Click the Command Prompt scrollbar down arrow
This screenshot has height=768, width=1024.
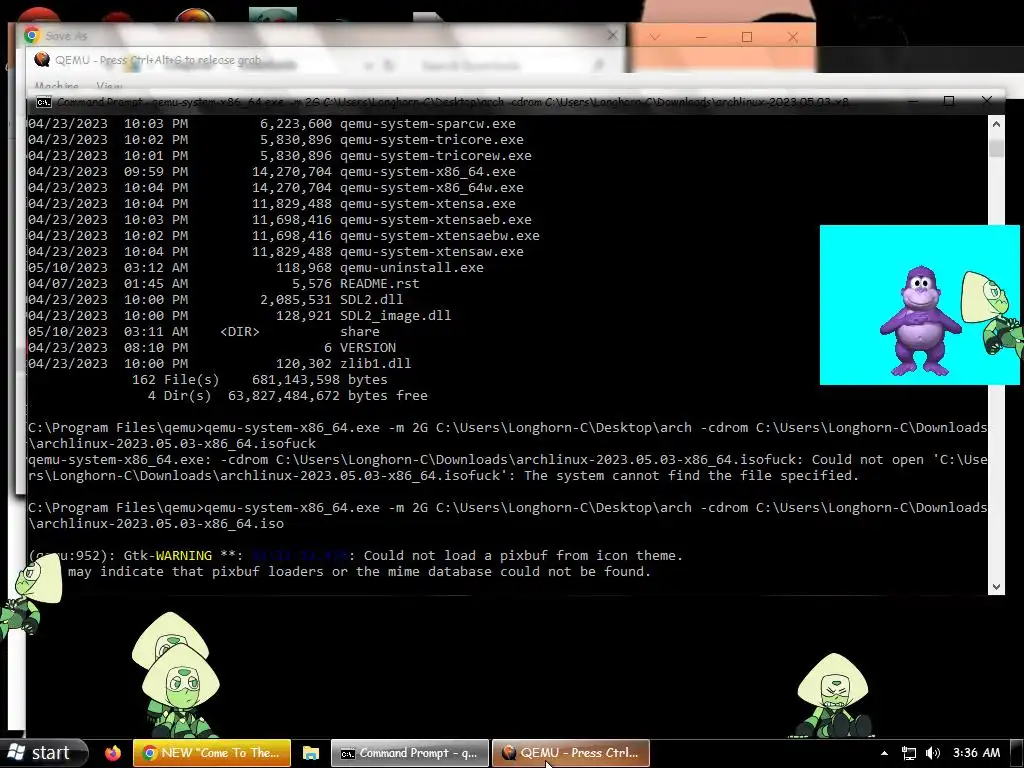coord(996,586)
